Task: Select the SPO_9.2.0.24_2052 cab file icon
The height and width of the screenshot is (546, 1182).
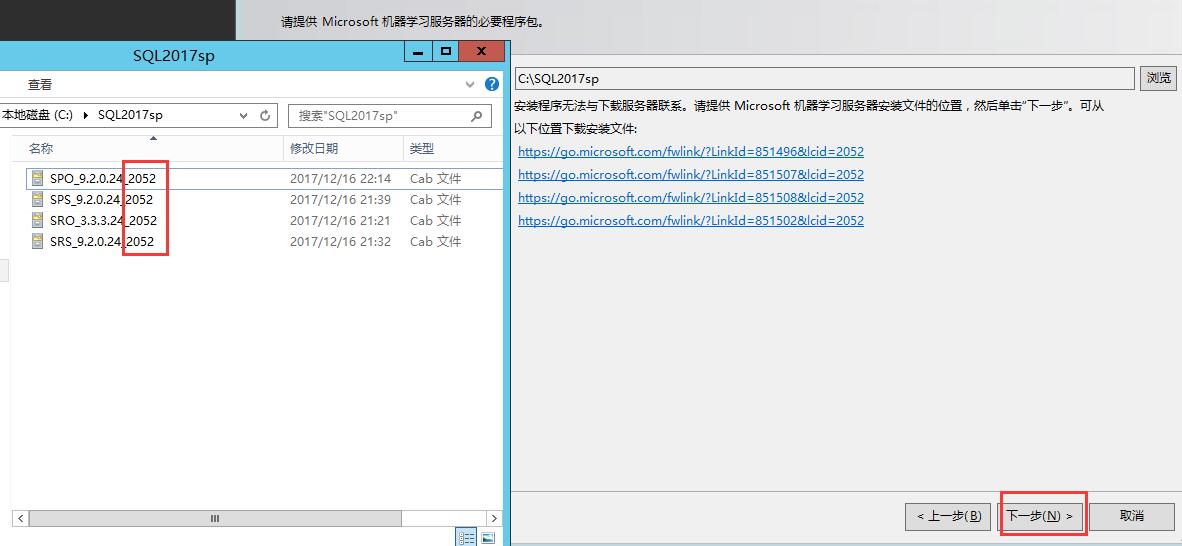Action: tap(38, 179)
